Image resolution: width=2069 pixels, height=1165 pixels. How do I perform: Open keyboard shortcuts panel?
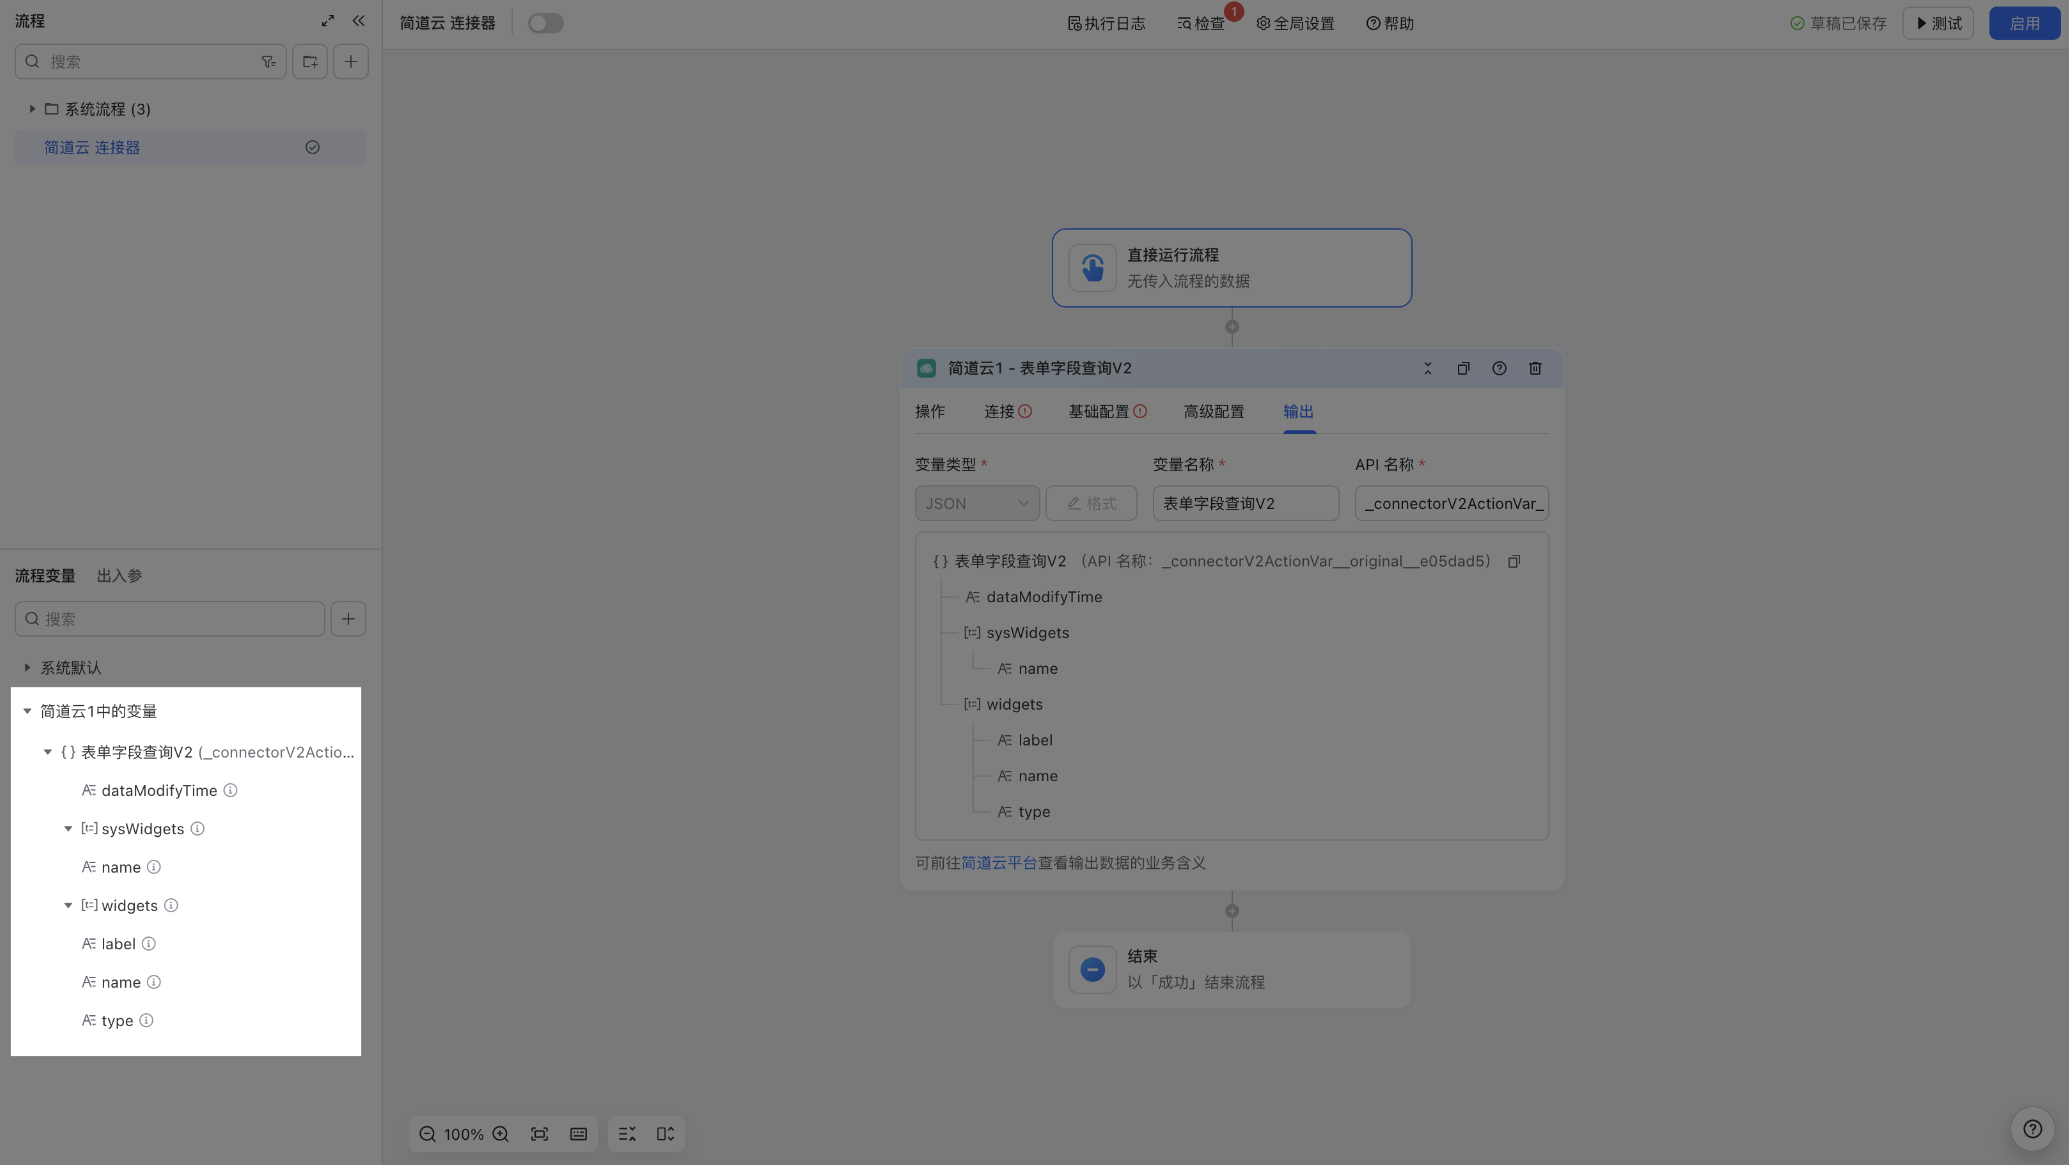coord(578,1134)
